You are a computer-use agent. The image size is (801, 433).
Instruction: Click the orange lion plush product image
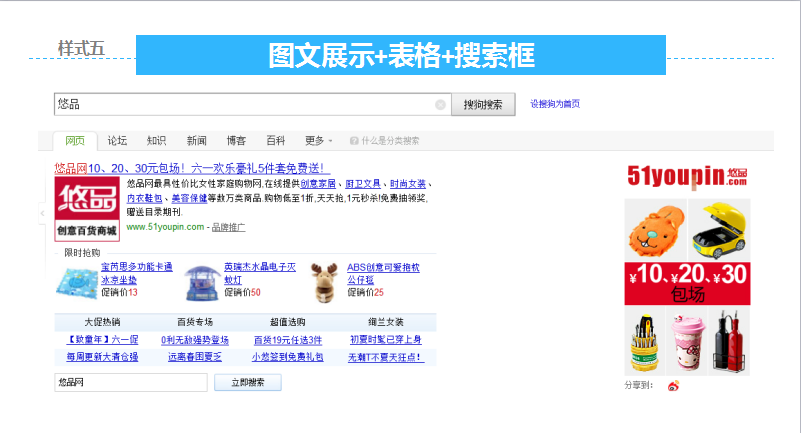coord(656,230)
